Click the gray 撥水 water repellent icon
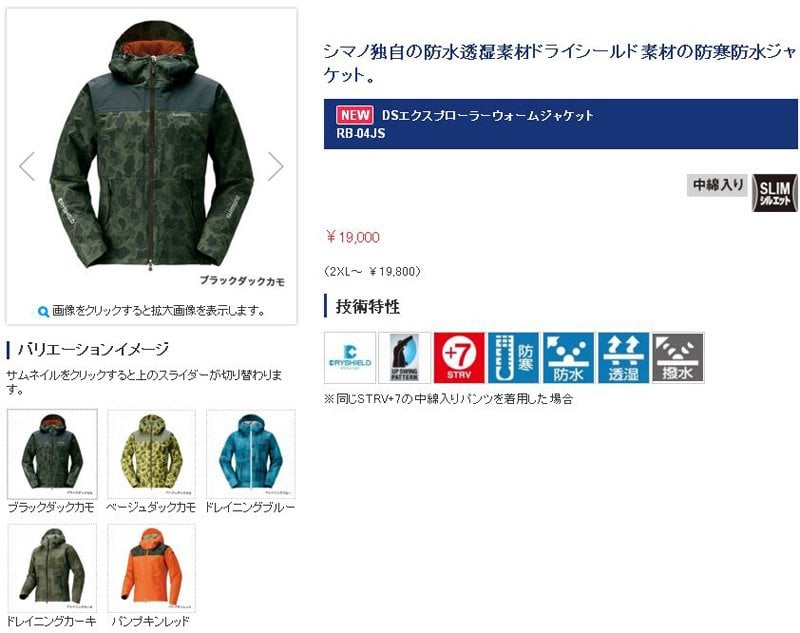 [678, 358]
